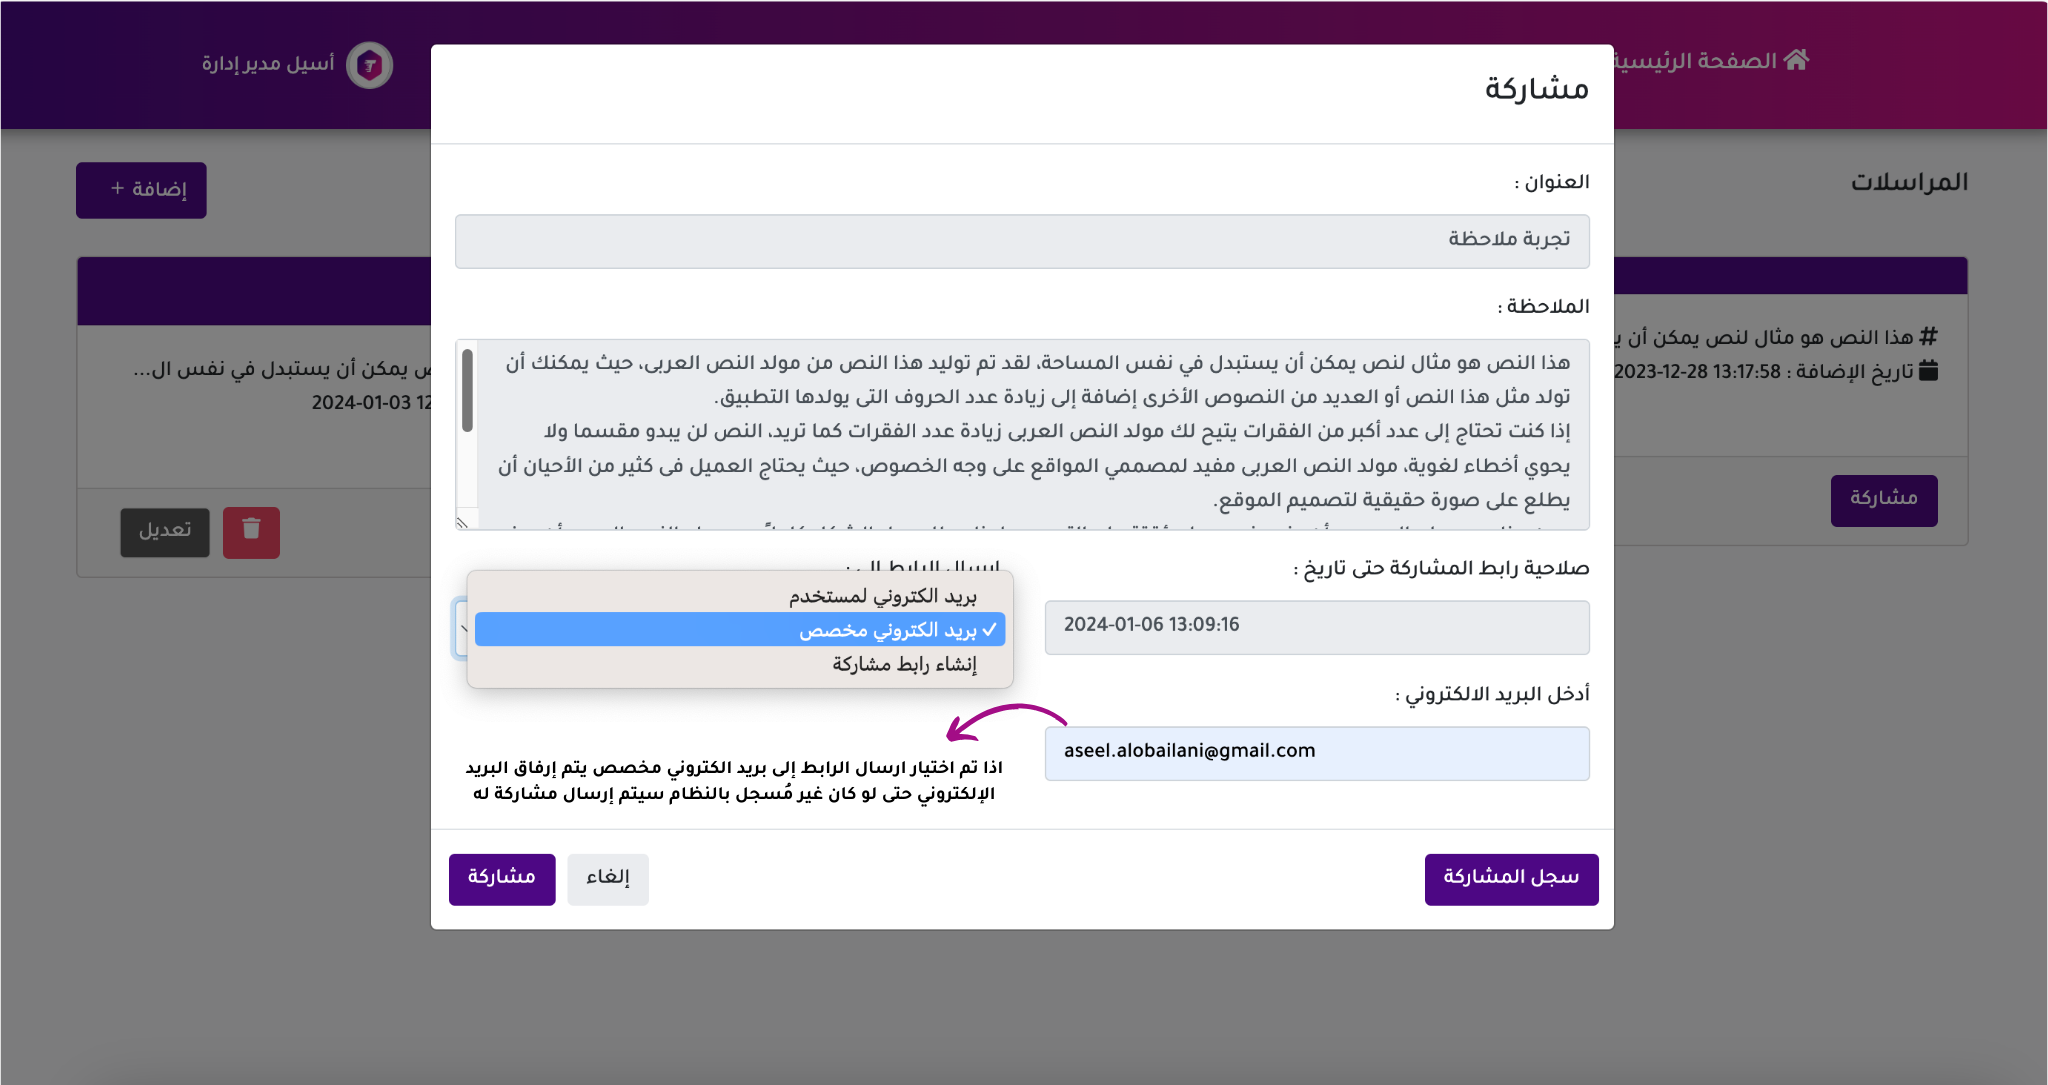Open سجل المشاركة share log

[x=1510, y=878]
